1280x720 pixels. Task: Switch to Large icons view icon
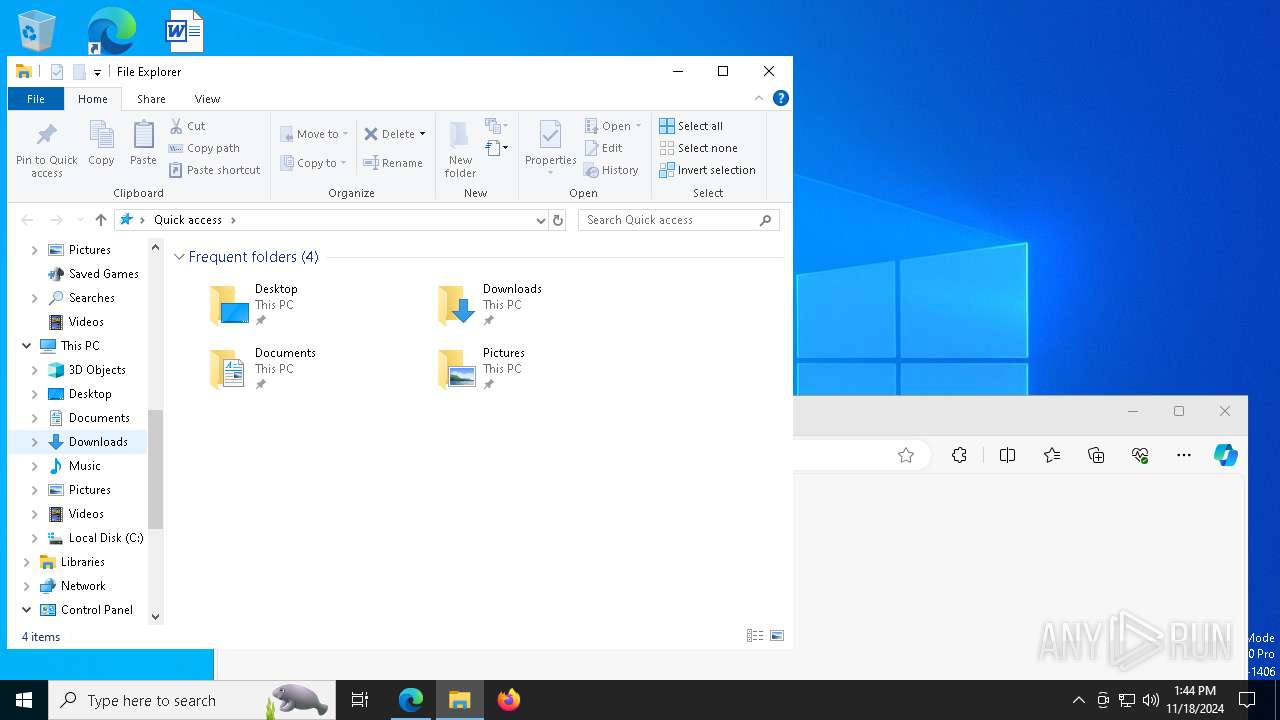point(777,636)
